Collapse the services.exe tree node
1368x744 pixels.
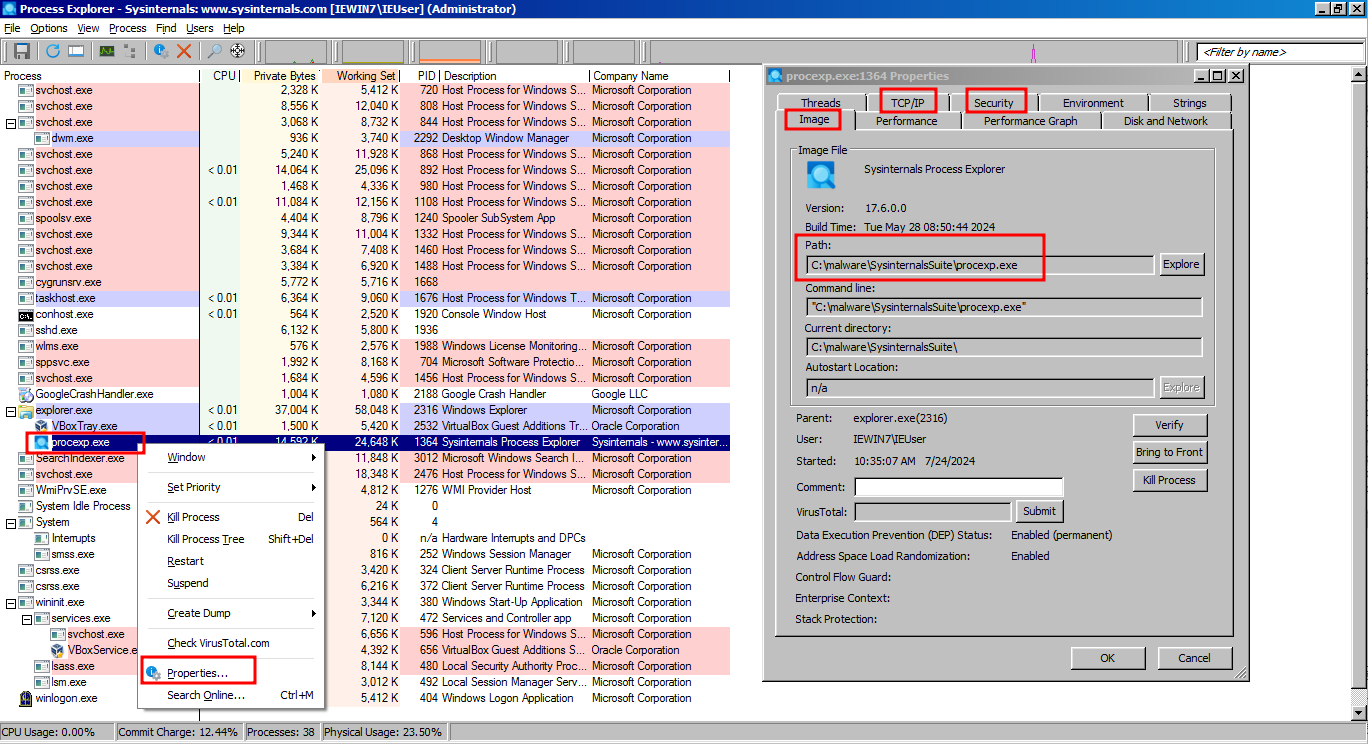point(27,619)
